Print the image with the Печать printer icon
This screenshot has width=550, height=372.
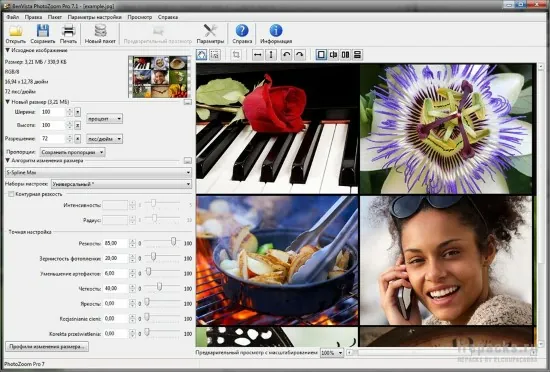point(68,34)
